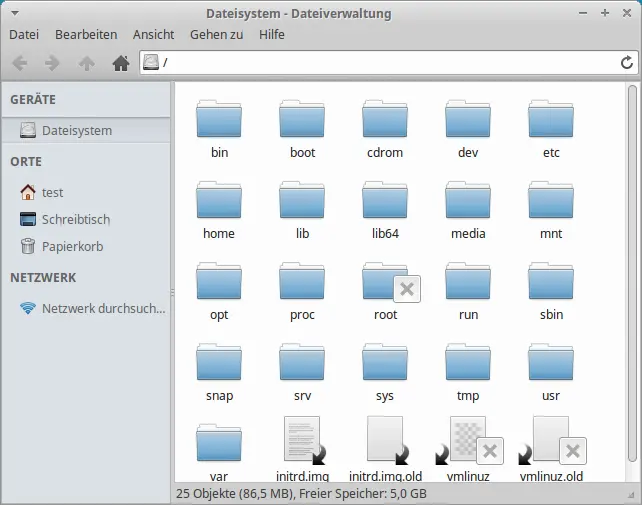Image resolution: width=642 pixels, height=505 pixels.
Task: Reload the folder via path bar icon
Action: point(625,63)
